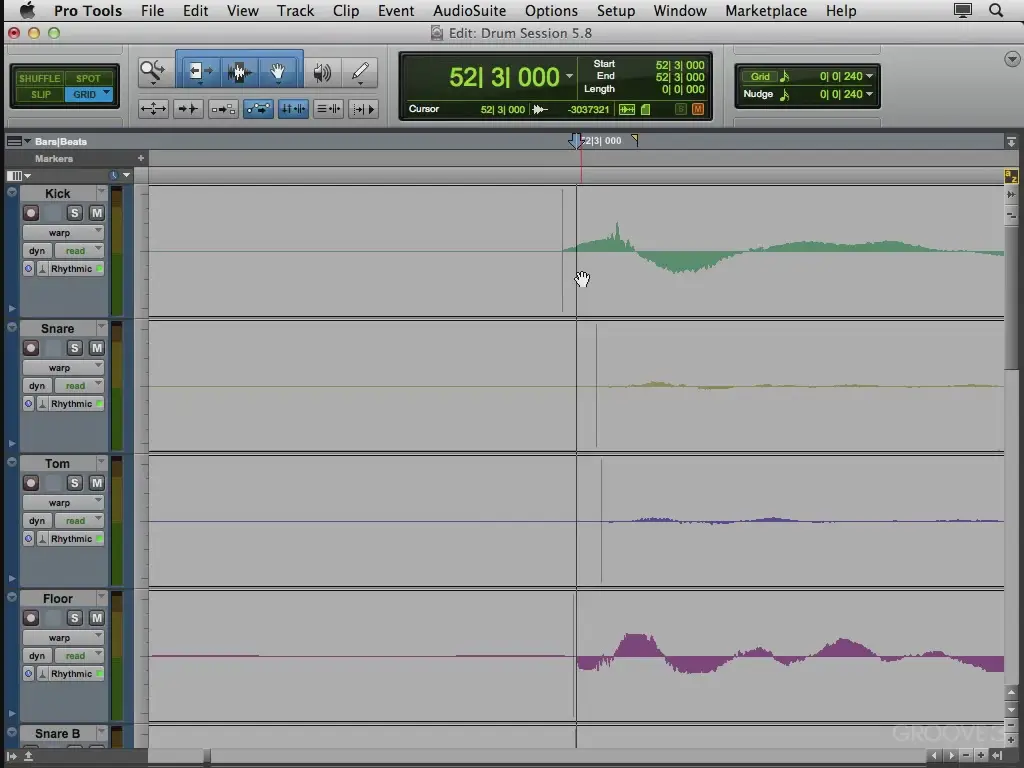The image size is (1024, 768).
Task: Toggle Link Track and Edit Selection
Action: [328, 109]
